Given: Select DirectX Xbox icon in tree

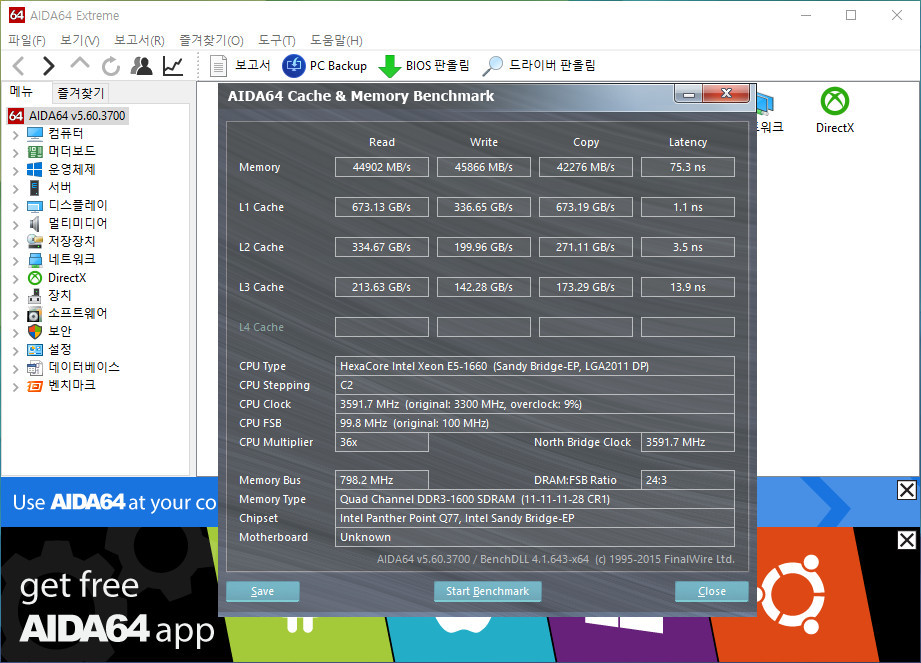Looking at the screenshot, I should [35, 278].
